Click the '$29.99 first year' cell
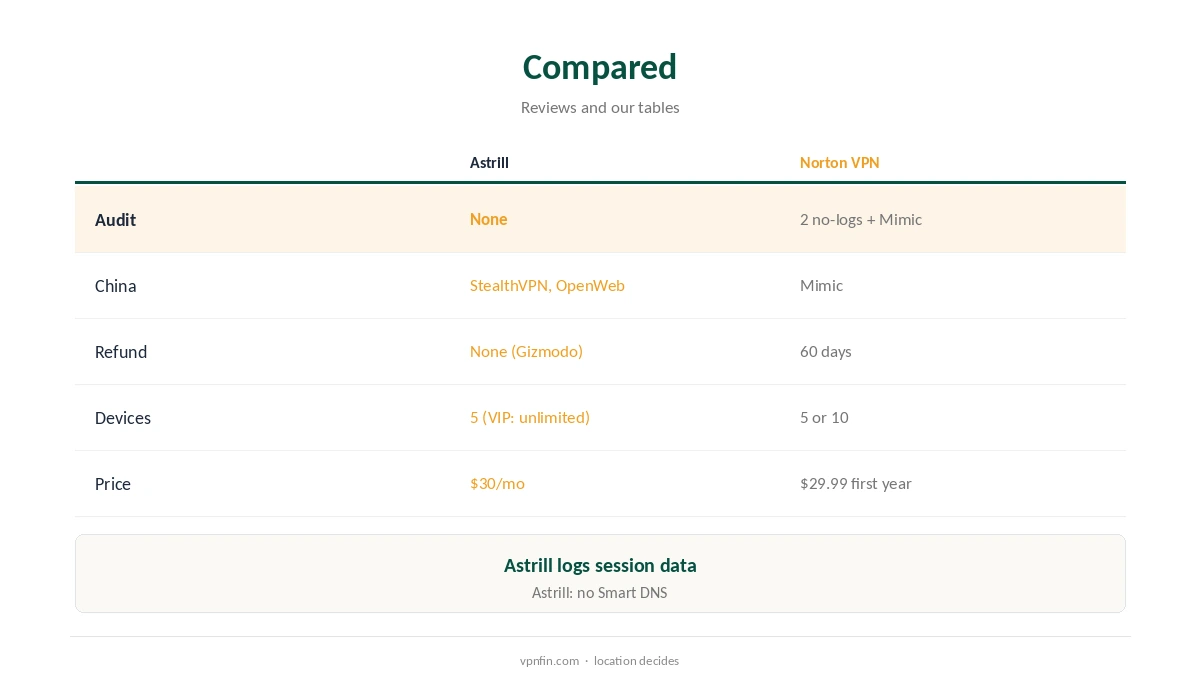Screen dimensions: 1200x680 [856, 483]
